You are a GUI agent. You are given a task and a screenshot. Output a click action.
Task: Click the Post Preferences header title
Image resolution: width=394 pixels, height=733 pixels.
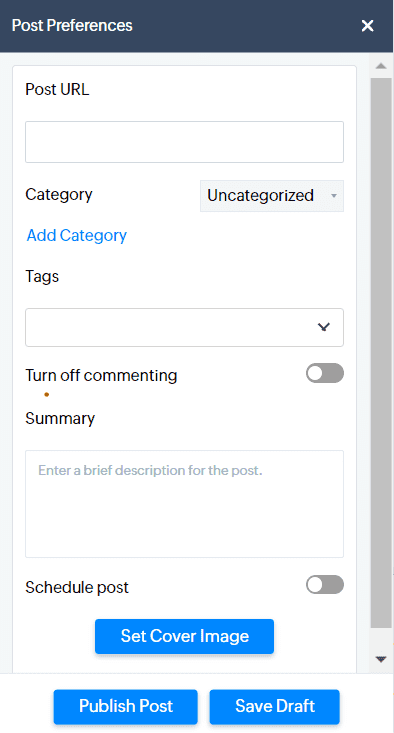coord(72,26)
